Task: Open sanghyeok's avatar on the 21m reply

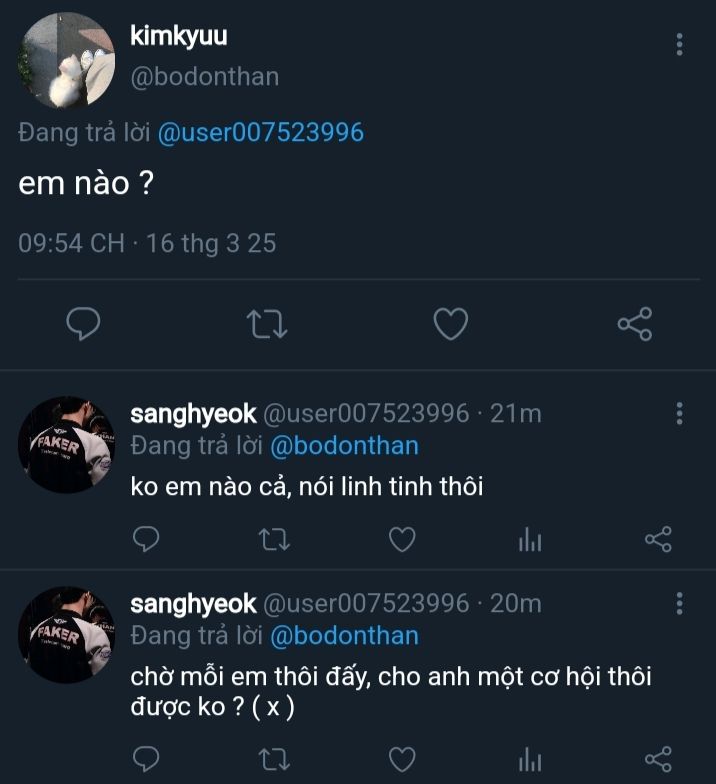Action: coord(67,444)
